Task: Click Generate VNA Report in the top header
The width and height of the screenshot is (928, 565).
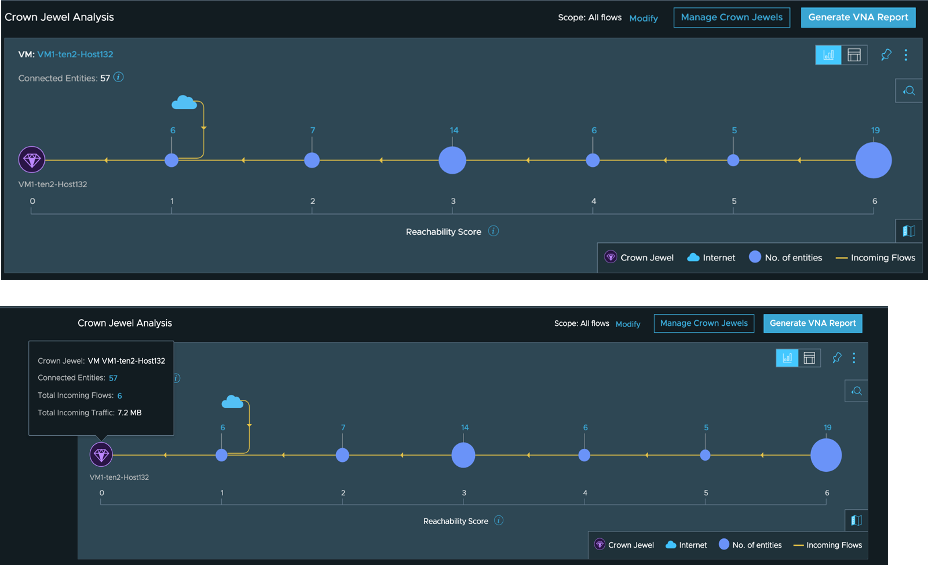Action: tap(858, 17)
